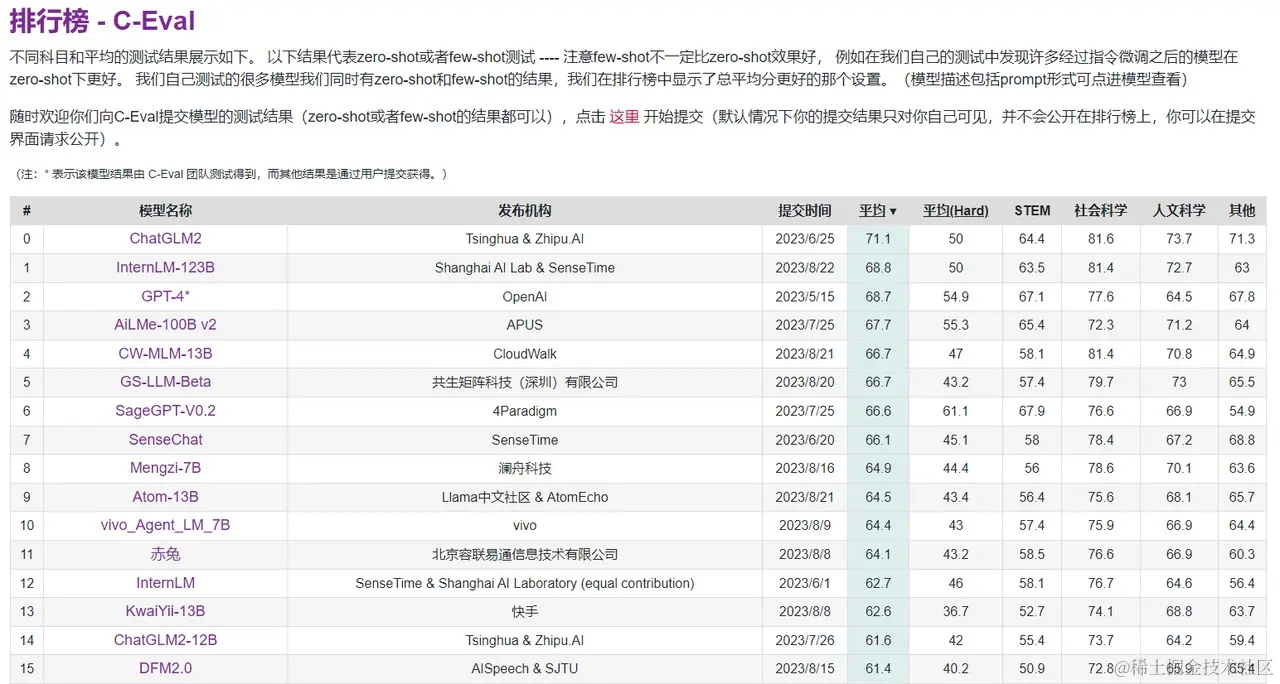The image size is (1280, 684).
Task: Click the 71.3 other score cell
Action: coord(1242,239)
